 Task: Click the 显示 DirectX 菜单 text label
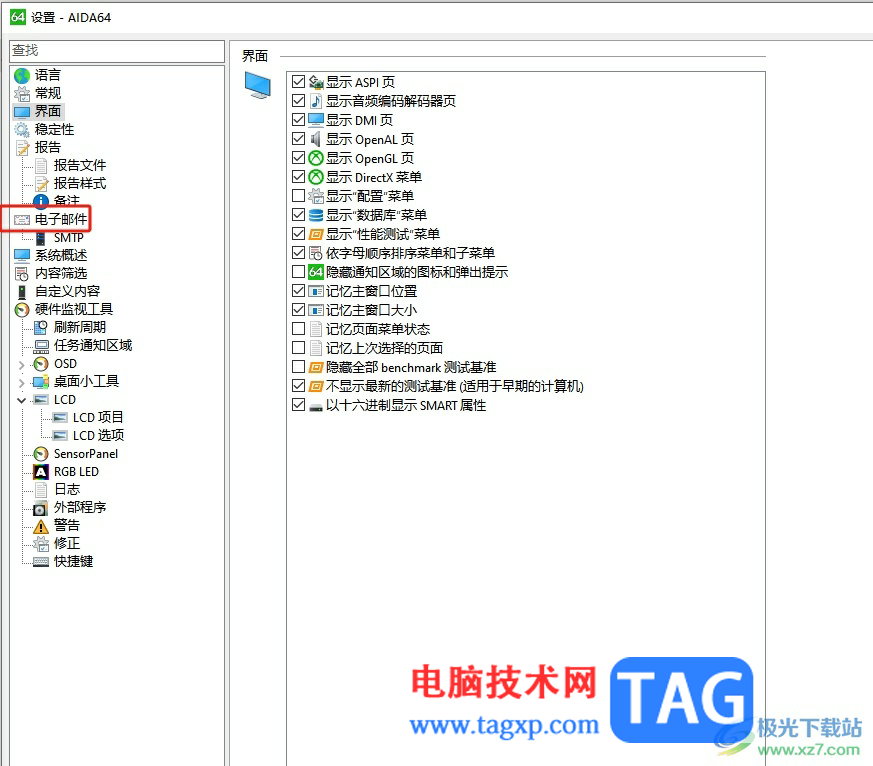tap(374, 177)
